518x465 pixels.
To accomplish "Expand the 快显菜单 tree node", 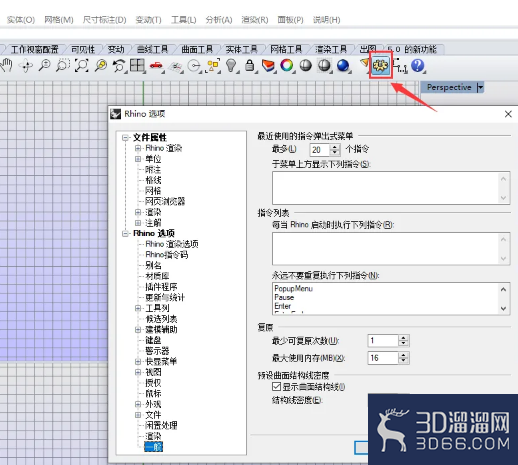I will [x=138, y=361].
